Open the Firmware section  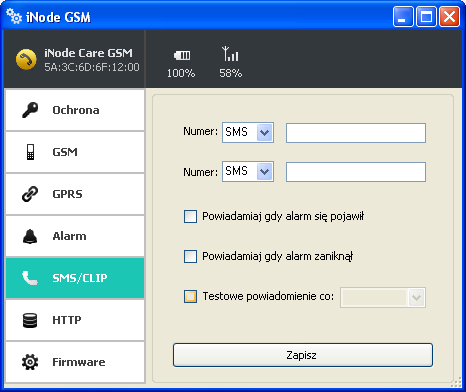75,362
